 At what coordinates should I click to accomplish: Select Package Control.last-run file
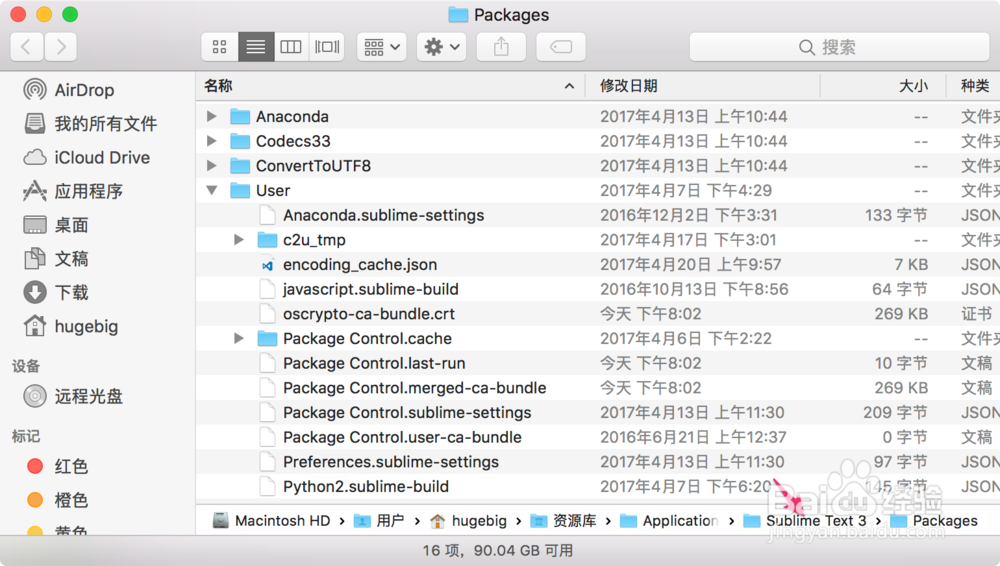374,363
